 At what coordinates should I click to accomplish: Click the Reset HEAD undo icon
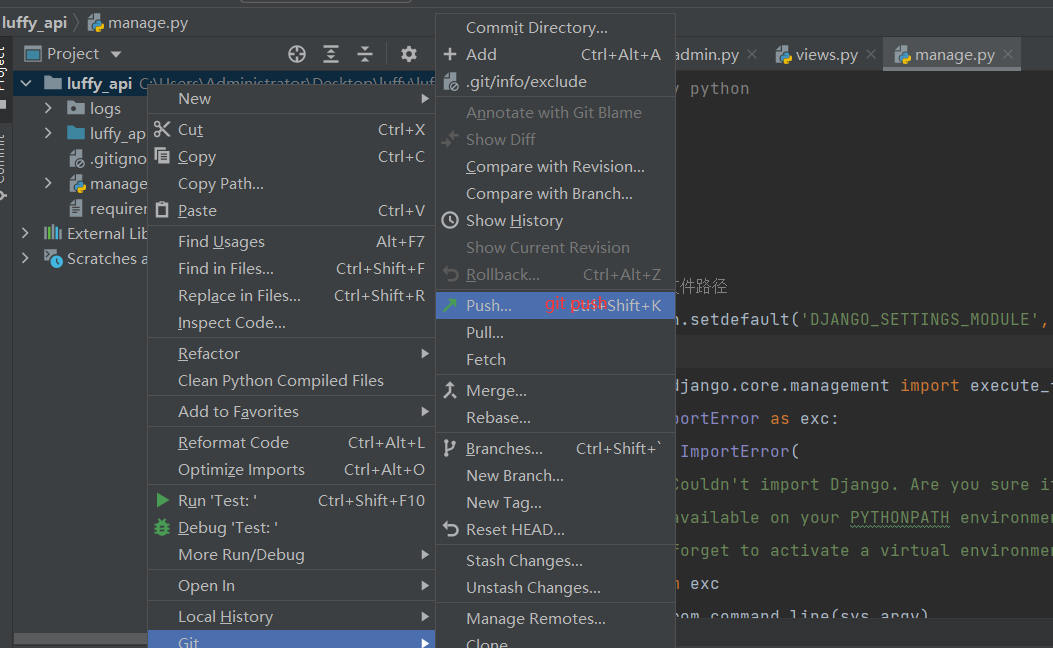click(x=450, y=529)
